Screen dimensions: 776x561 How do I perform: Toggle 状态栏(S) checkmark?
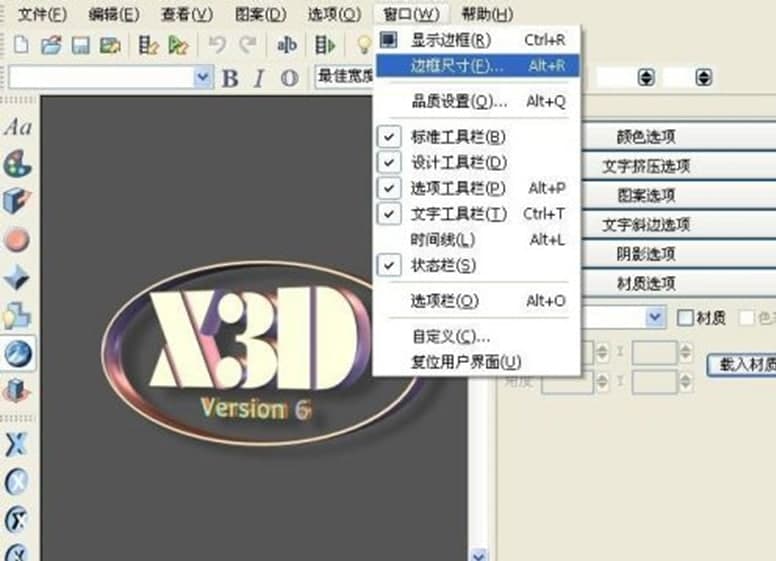pos(389,265)
